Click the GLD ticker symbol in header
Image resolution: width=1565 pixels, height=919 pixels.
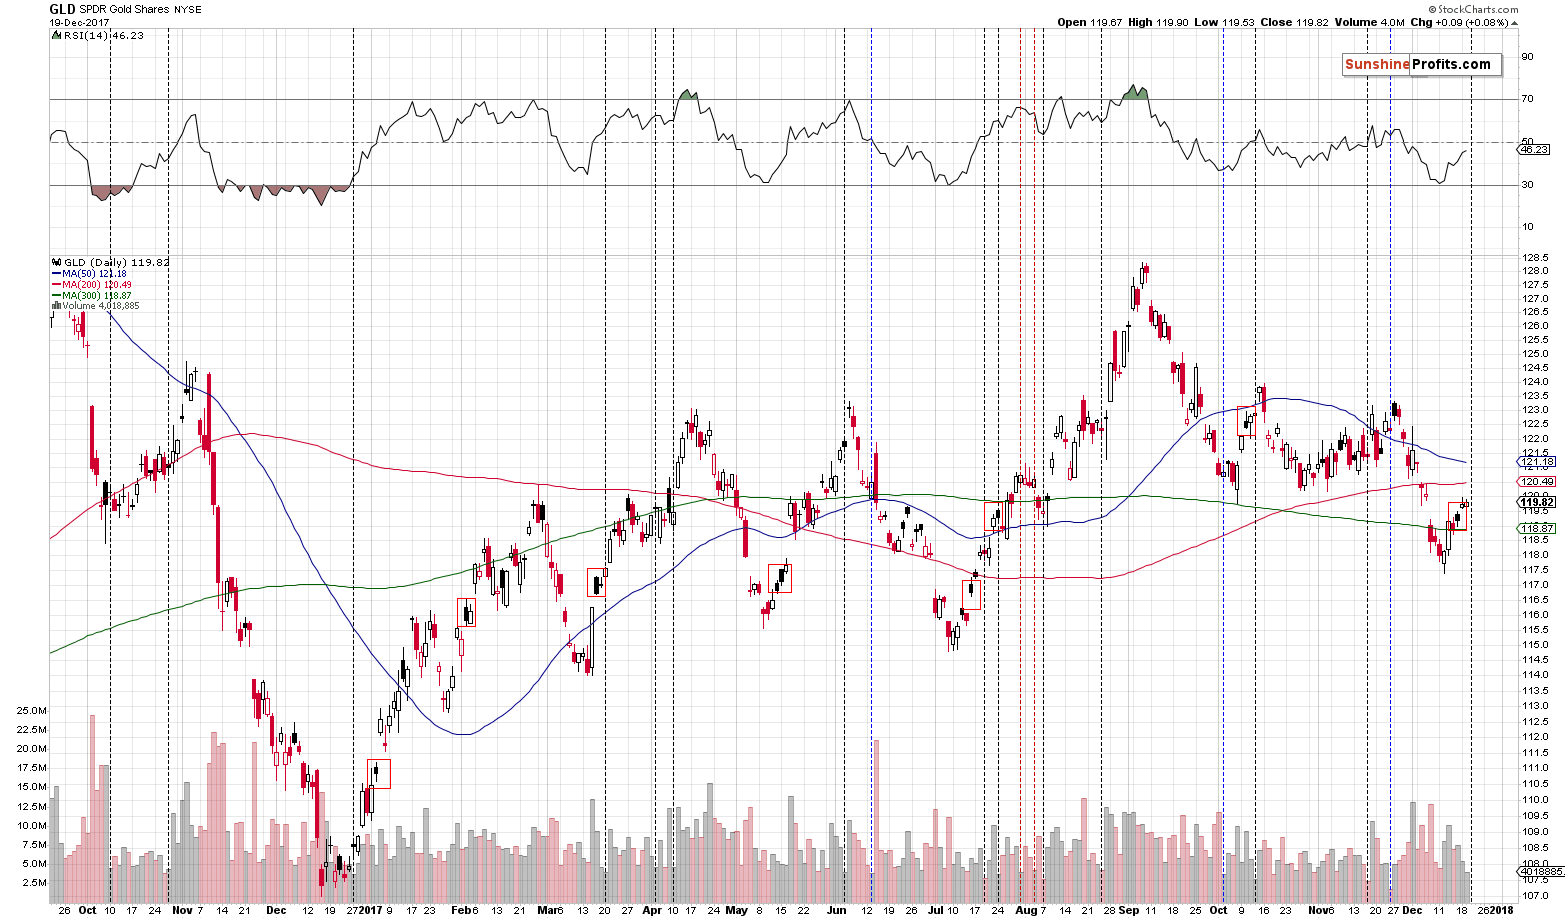pos(62,9)
